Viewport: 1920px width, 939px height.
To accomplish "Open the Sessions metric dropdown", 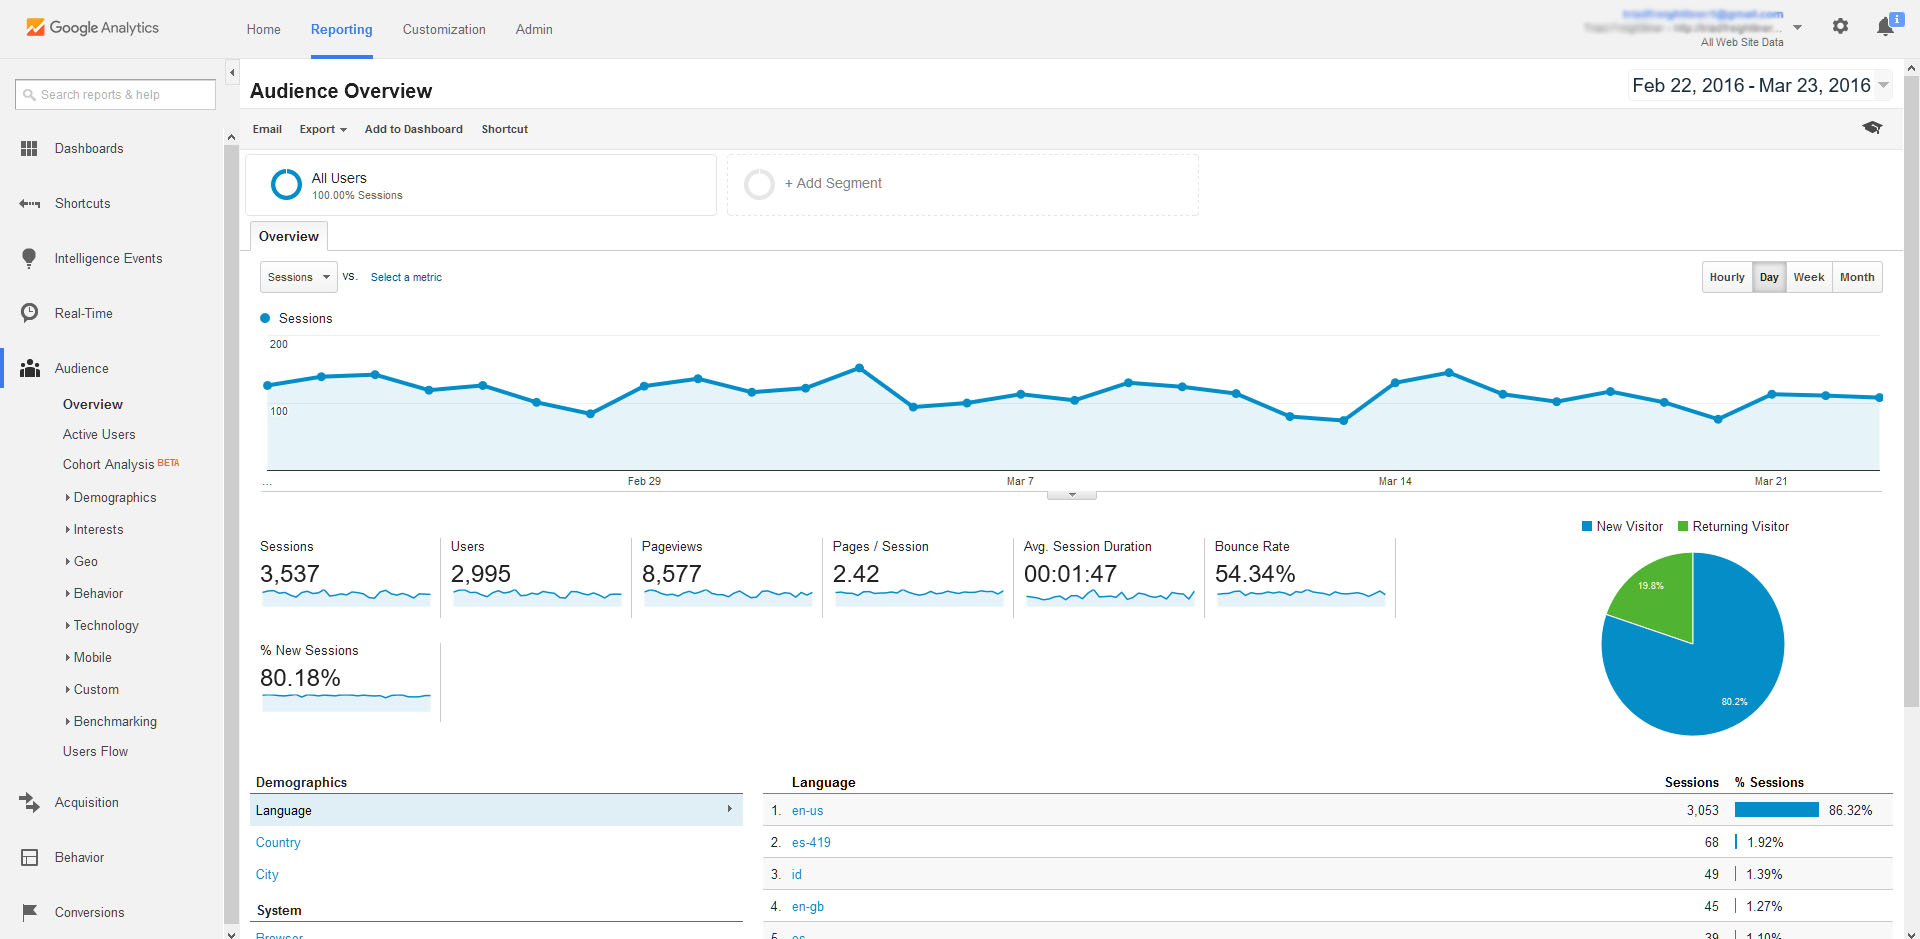I will point(298,277).
